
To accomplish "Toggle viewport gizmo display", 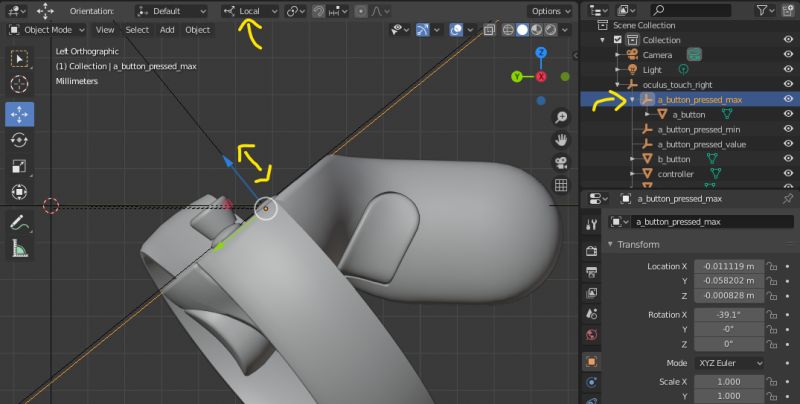I will [x=423, y=30].
